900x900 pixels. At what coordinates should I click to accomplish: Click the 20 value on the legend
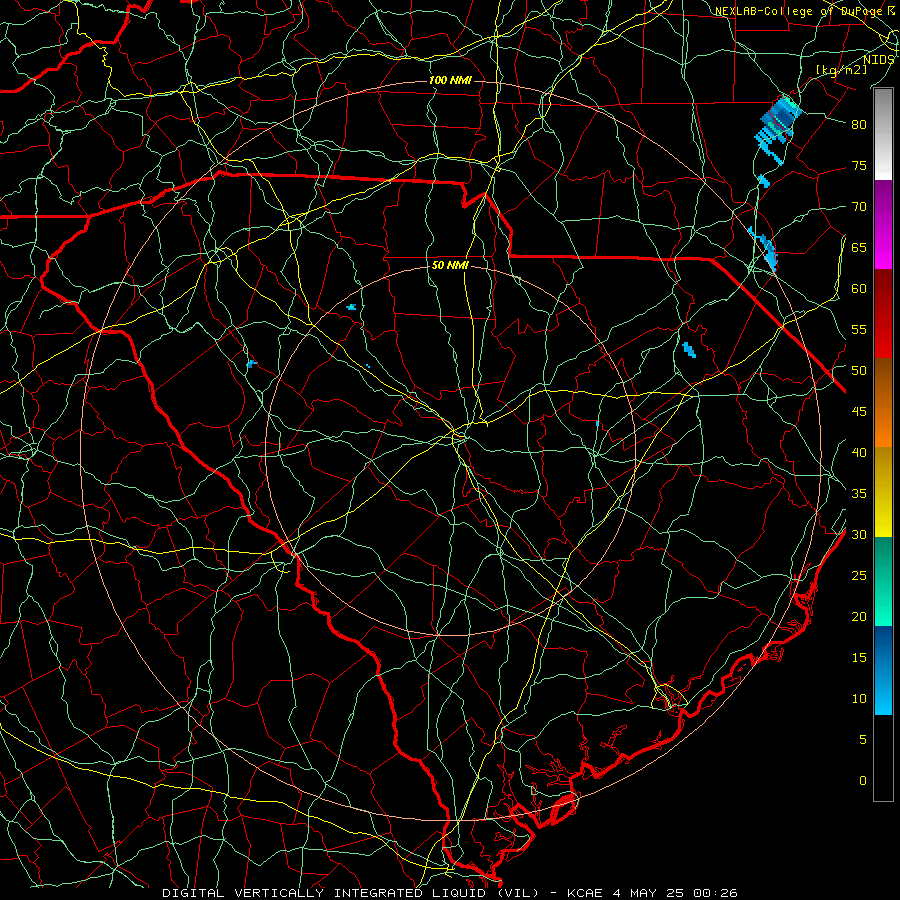pyautogui.click(x=859, y=616)
